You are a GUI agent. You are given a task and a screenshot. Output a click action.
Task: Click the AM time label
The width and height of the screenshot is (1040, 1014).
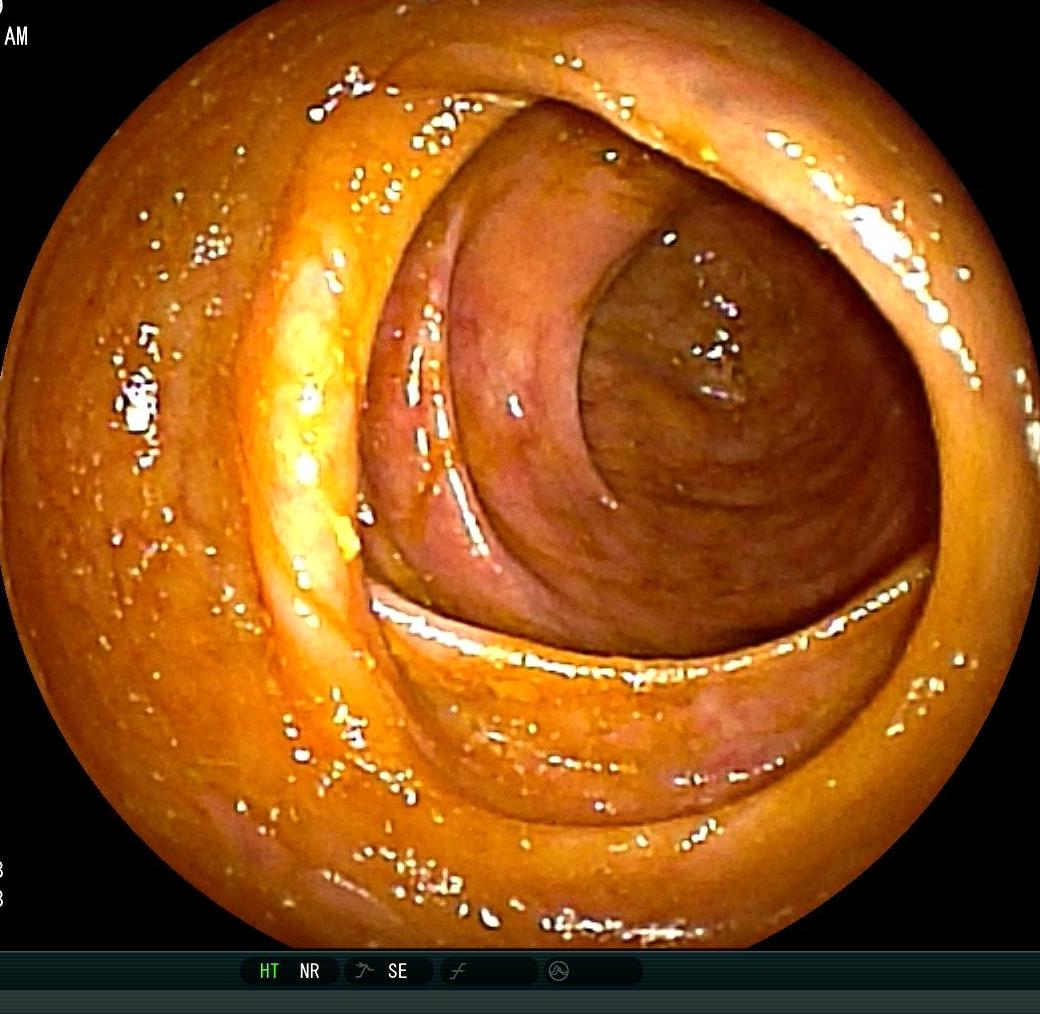16,36
